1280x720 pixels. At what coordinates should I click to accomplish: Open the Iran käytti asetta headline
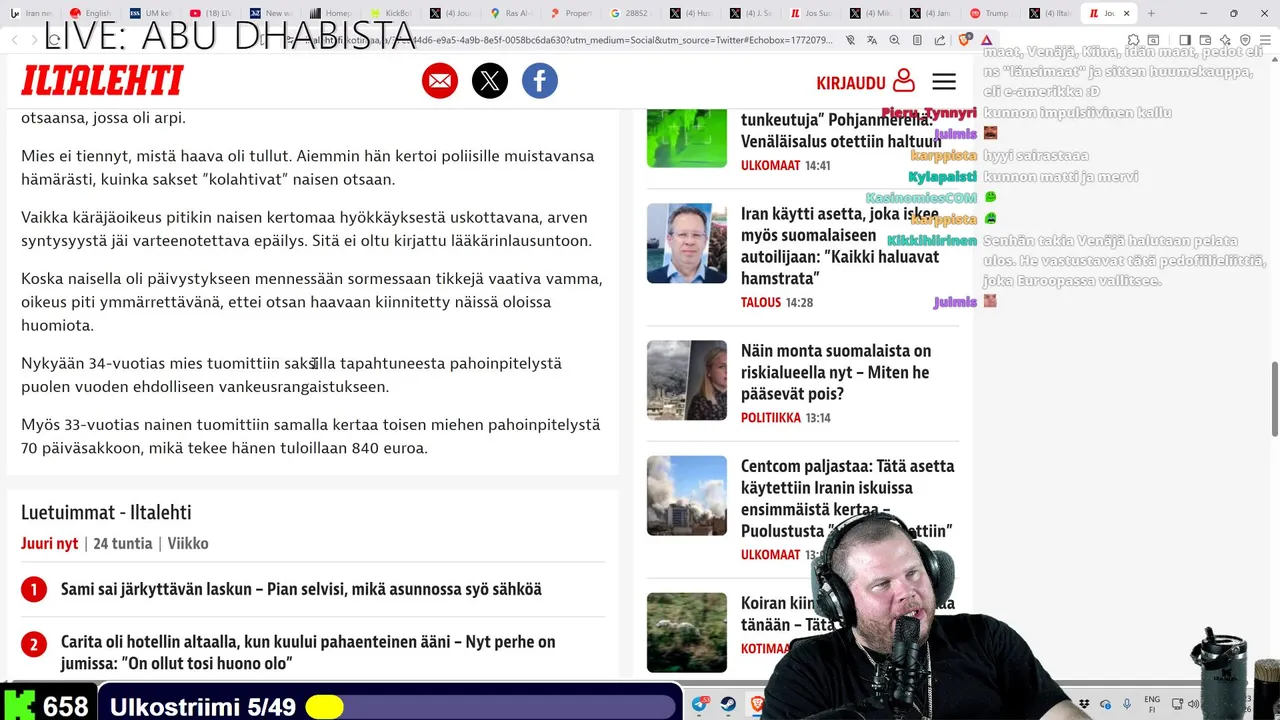coord(840,246)
